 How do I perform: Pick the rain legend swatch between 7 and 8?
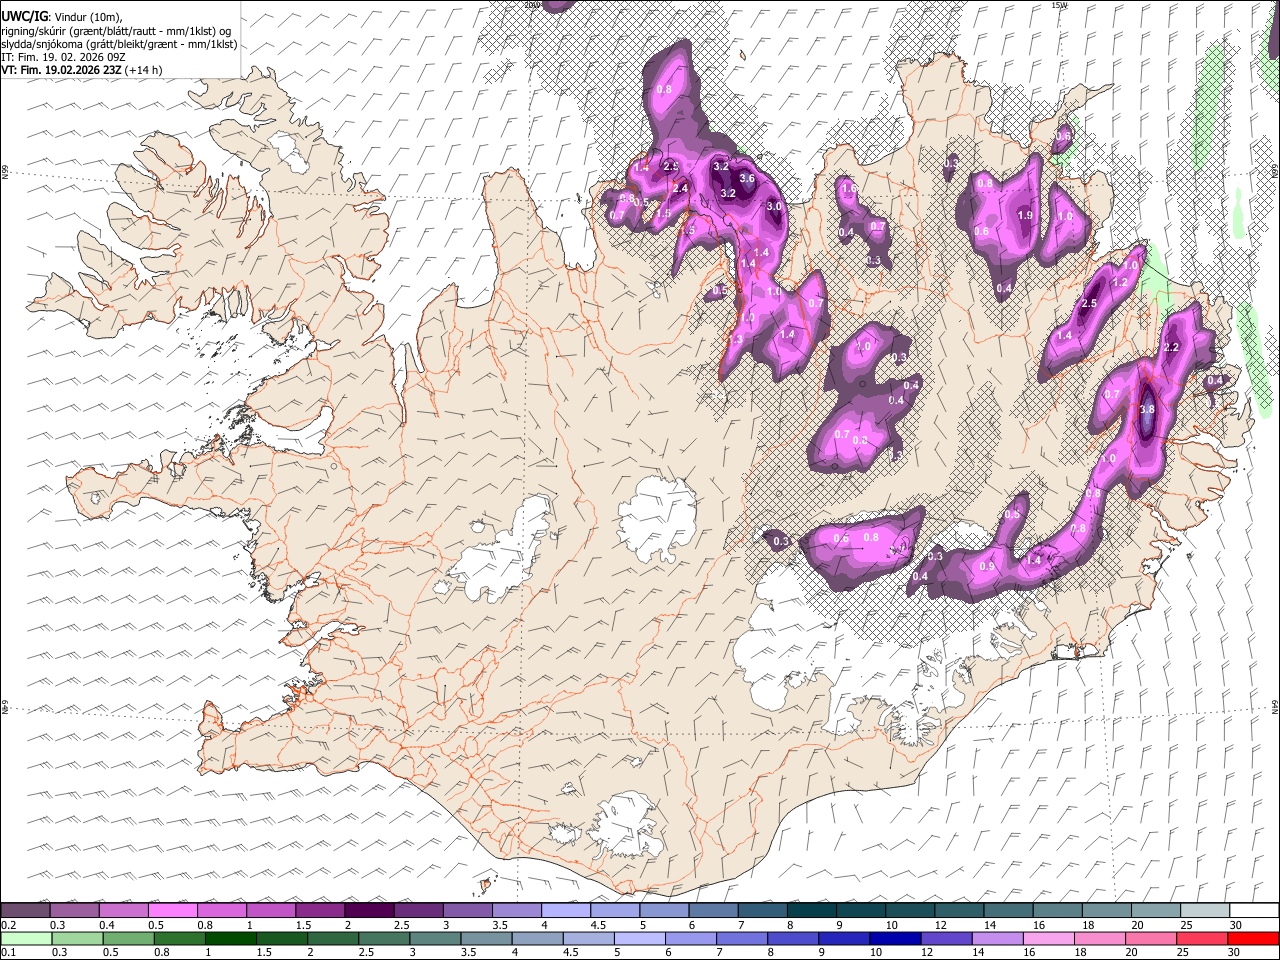pyautogui.click(x=742, y=939)
